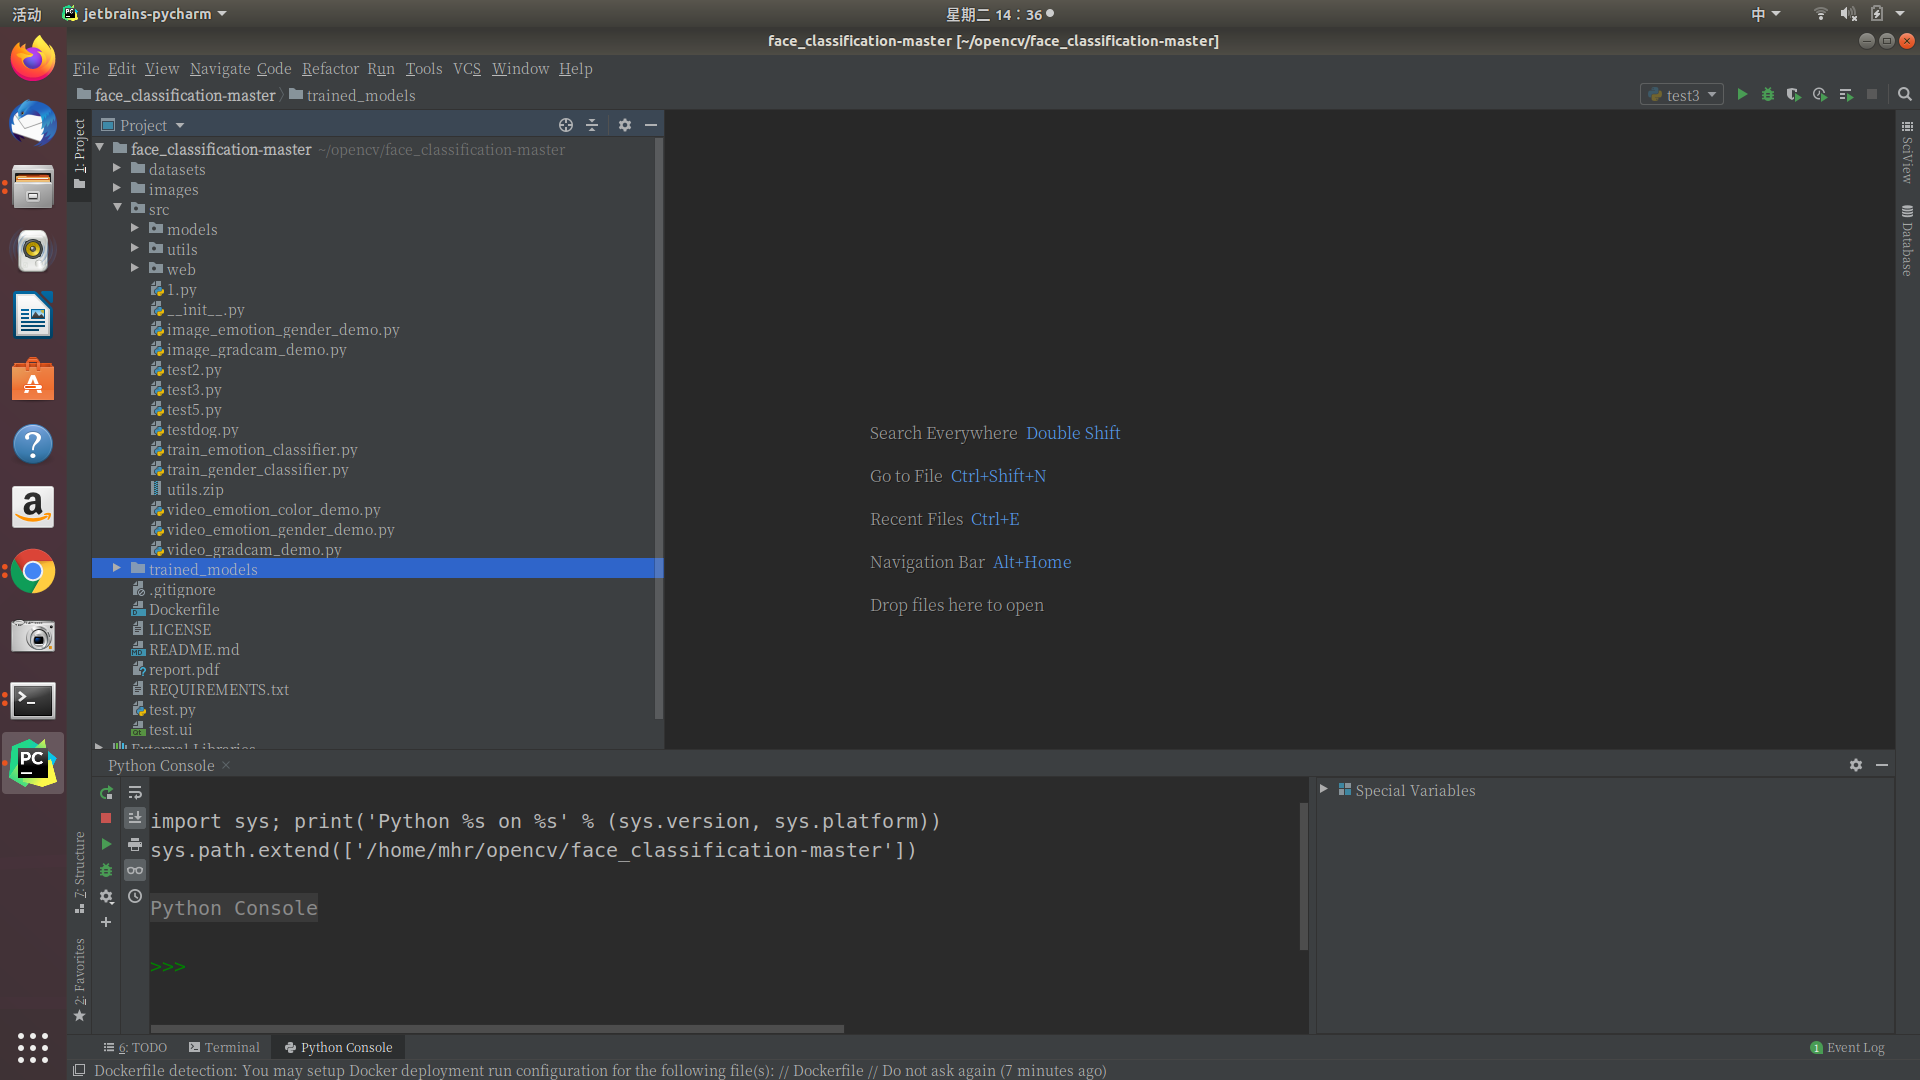This screenshot has height=1080, width=1920.
Task: Collapse the src folder
Action: click(117, 208)
